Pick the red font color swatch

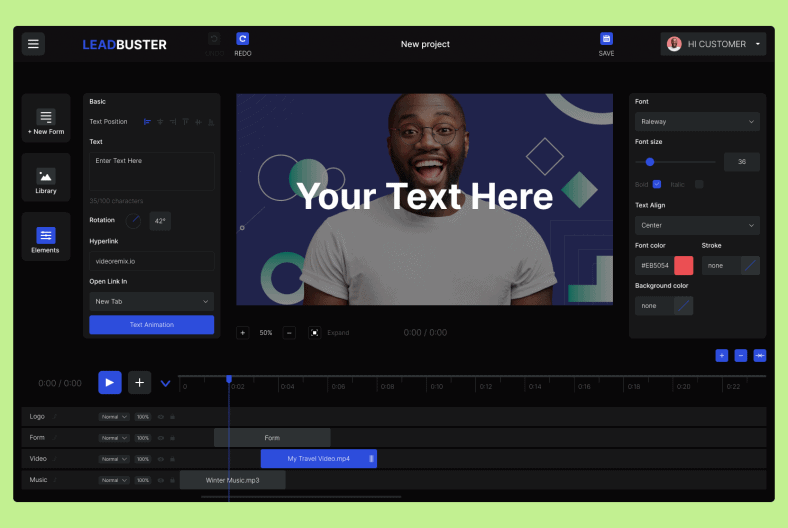684,266
